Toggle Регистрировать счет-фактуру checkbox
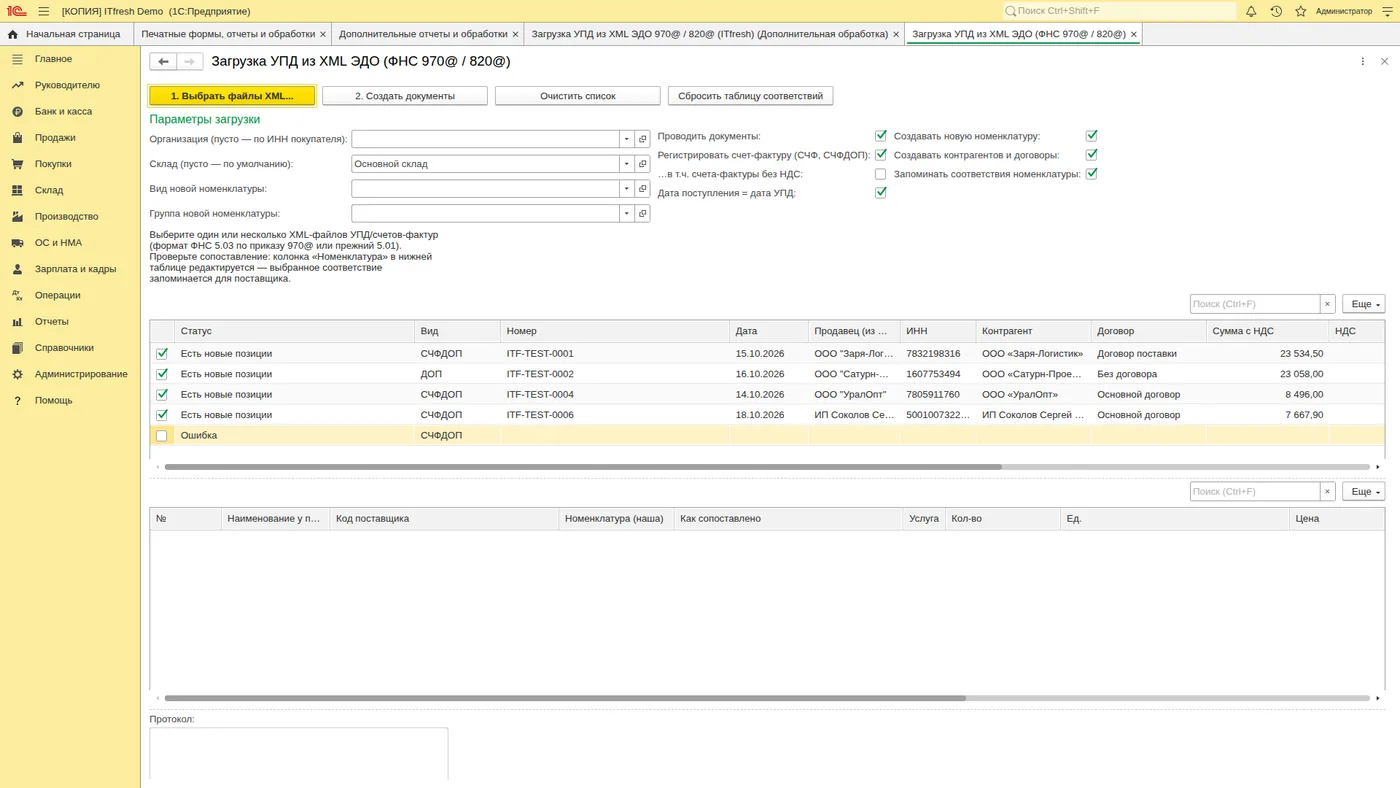The height and width of the screenshot is (788, 1400). point(881,155)
